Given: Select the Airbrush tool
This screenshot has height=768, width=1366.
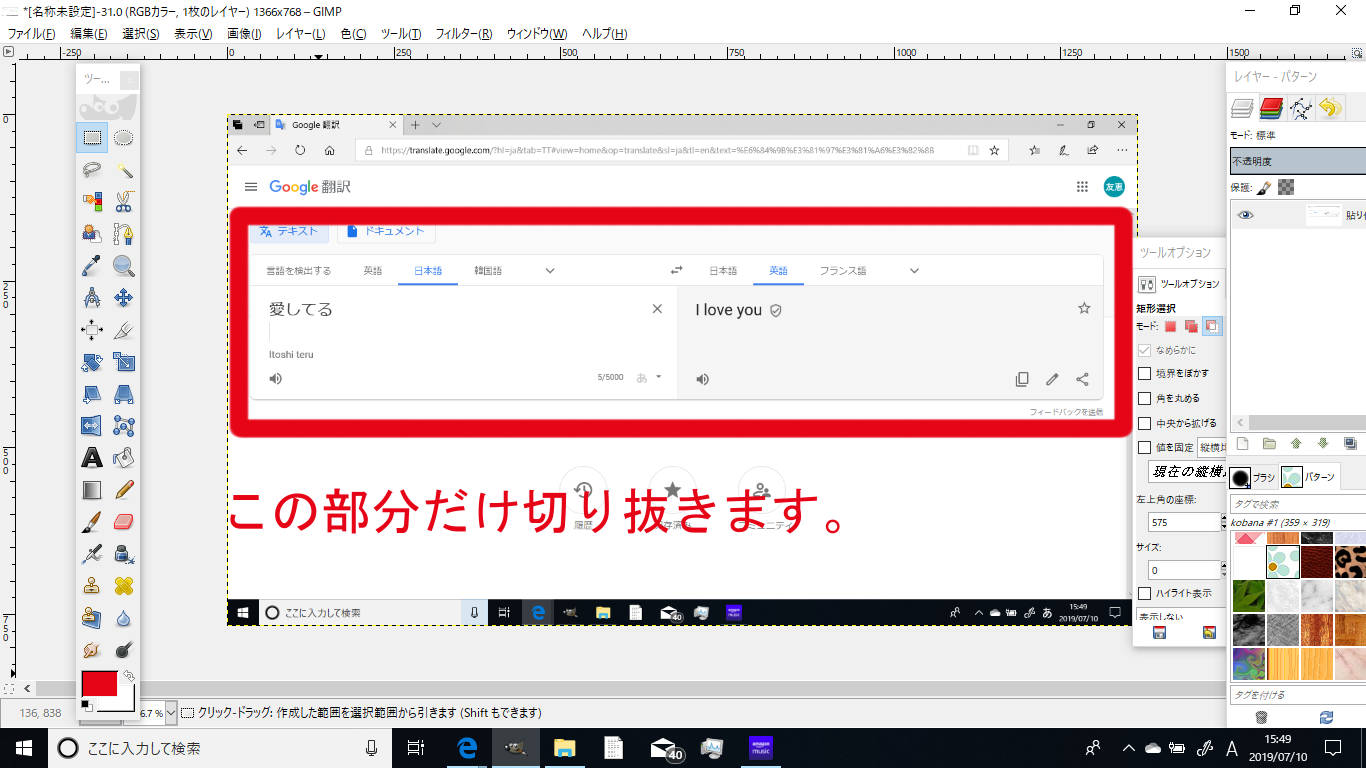Looking at the screenshot, I should pos(92,554).
